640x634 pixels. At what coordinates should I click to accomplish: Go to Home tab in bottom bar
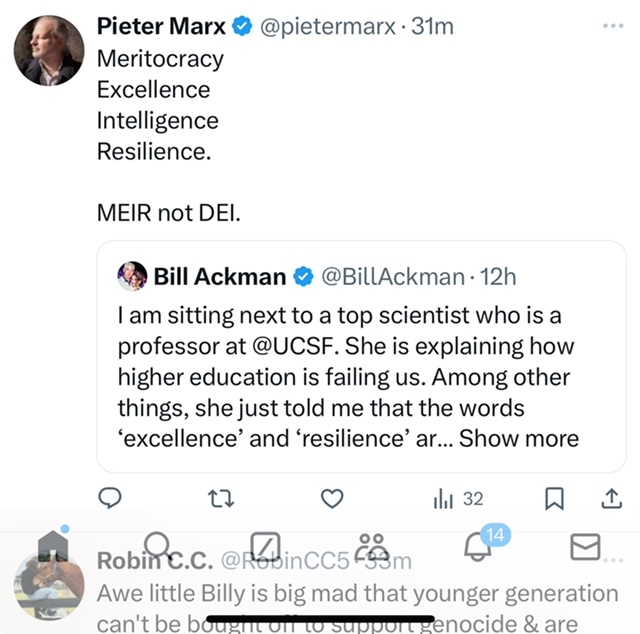tap(53, 546)
